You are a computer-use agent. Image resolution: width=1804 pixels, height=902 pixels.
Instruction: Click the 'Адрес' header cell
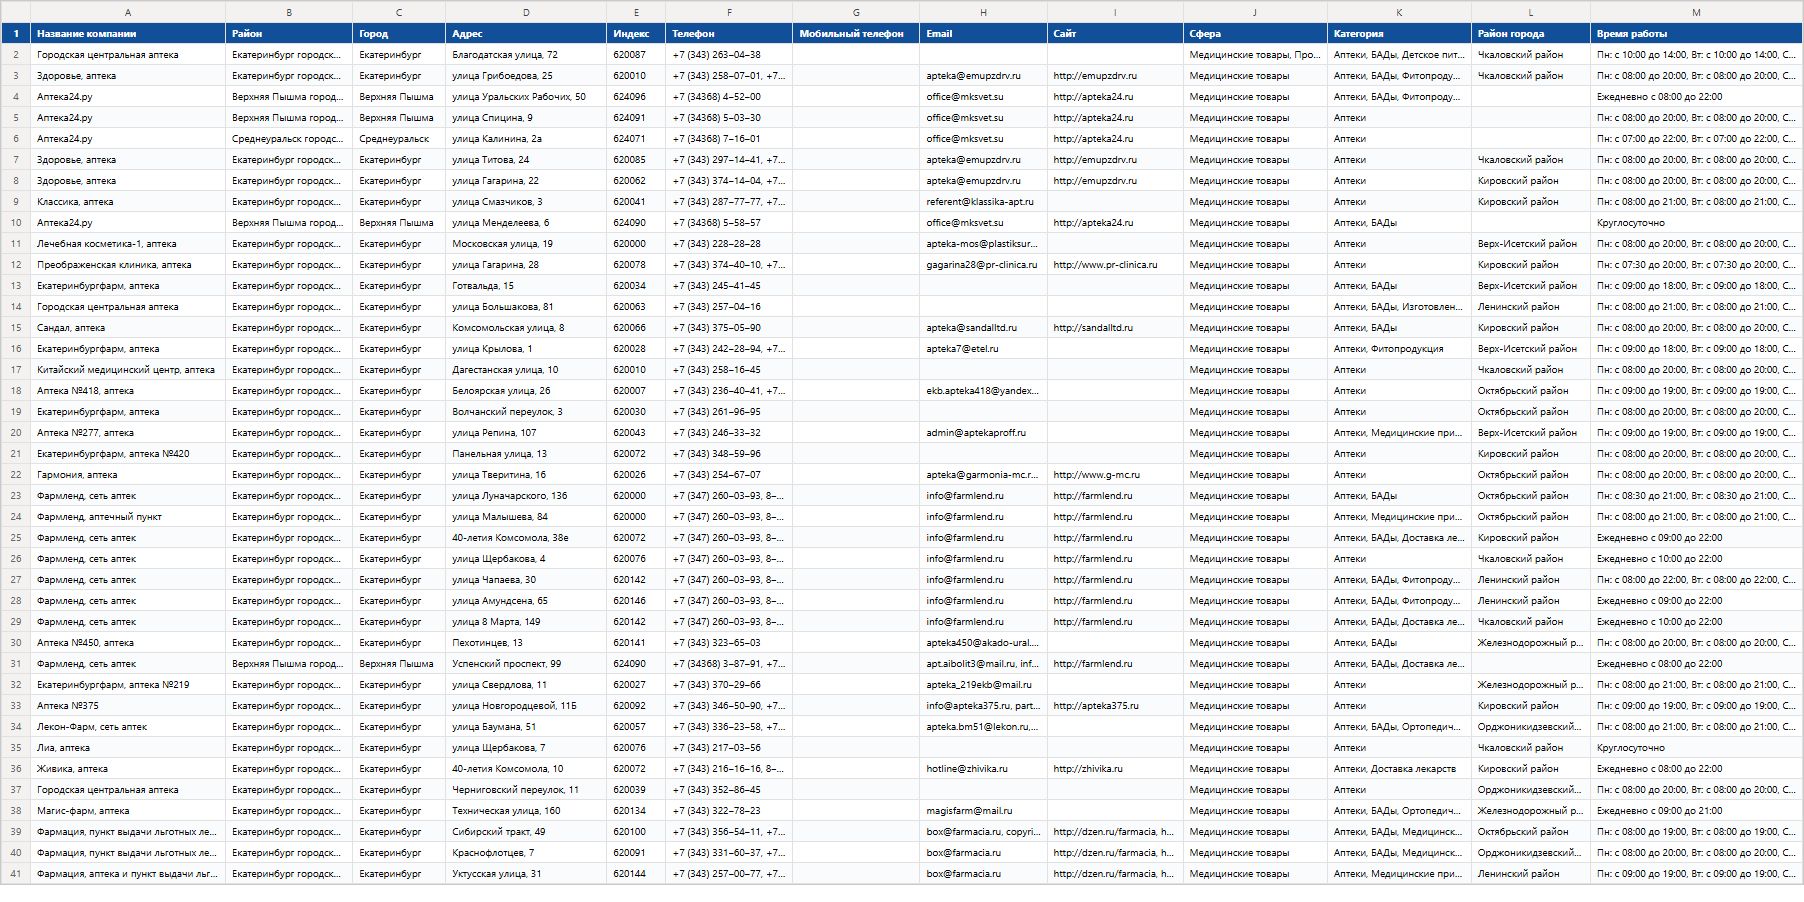526,33
